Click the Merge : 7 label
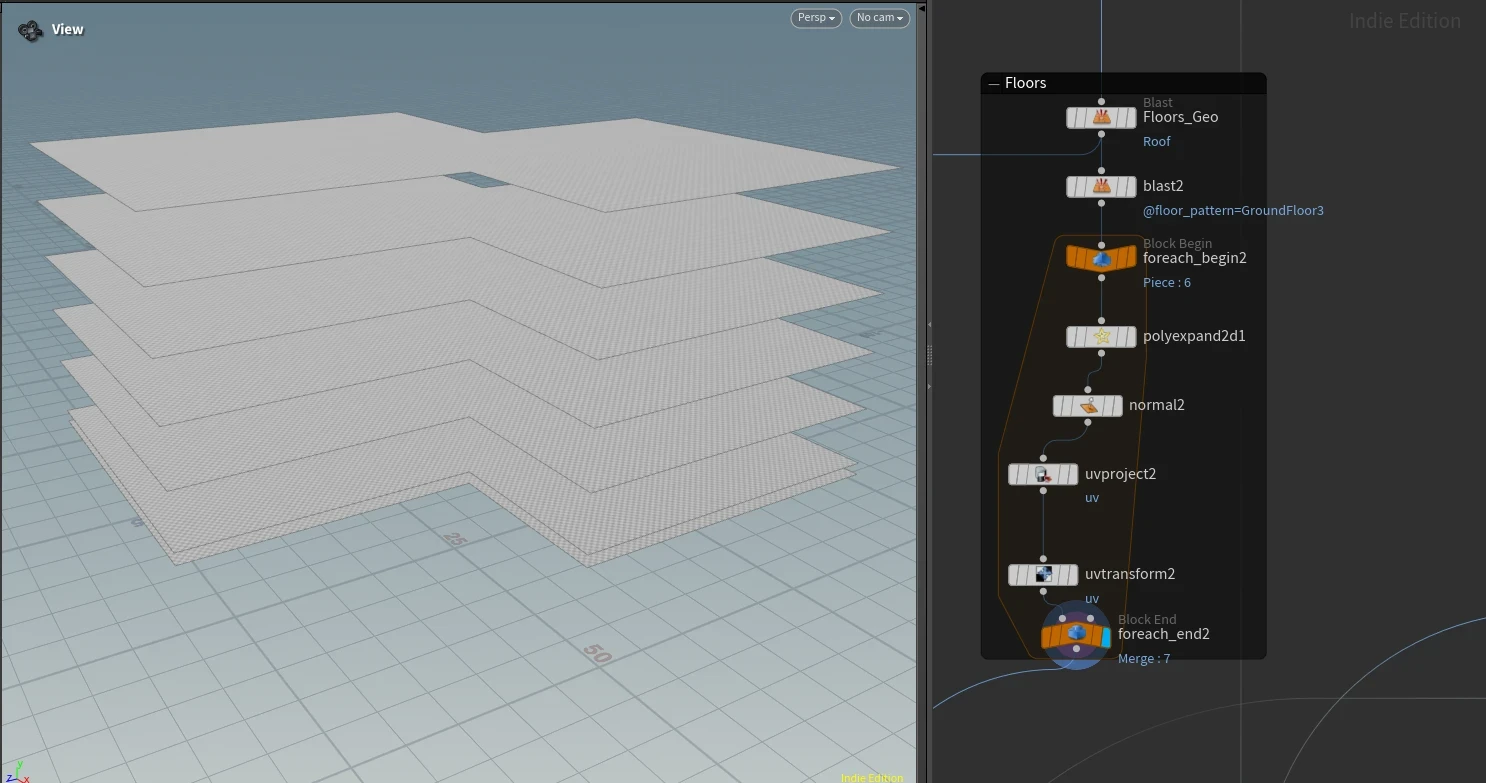 [1144, 659]
